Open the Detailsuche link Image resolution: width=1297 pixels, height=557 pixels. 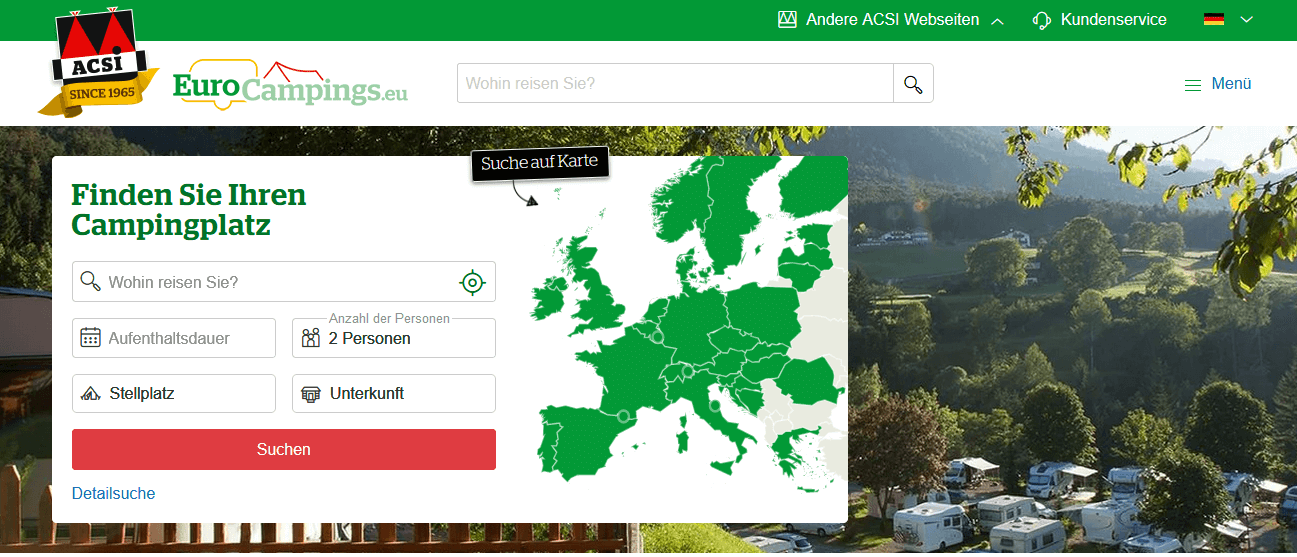point(114,494)
